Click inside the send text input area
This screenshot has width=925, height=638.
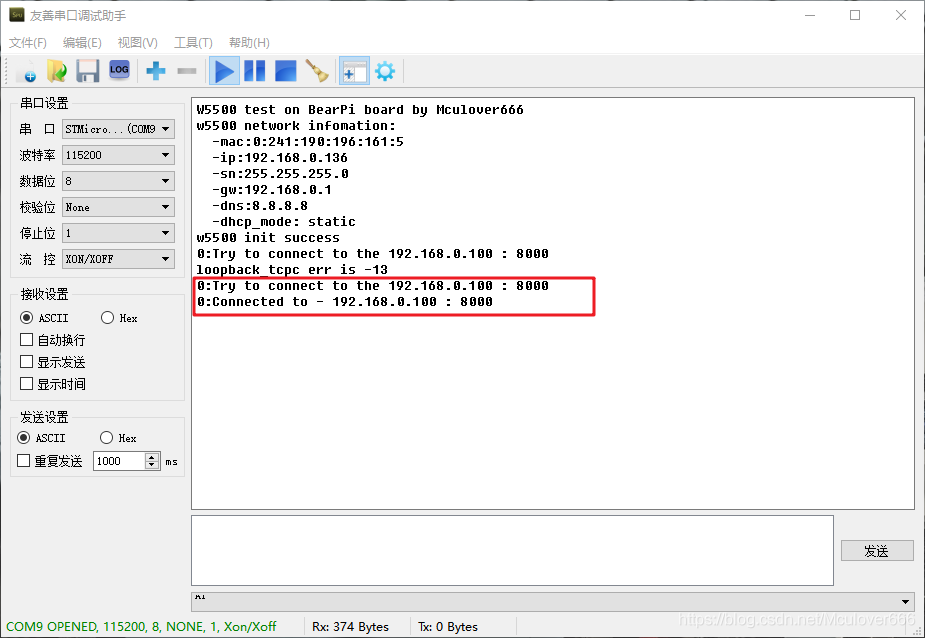512,551
